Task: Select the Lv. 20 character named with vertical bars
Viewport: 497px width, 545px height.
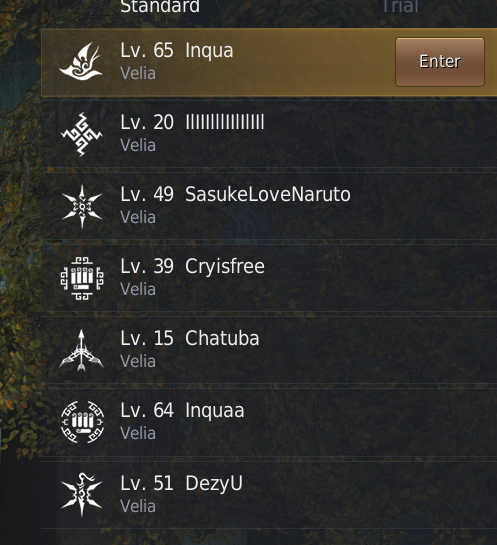Action: pyautogui.click(x=269, y=134)
